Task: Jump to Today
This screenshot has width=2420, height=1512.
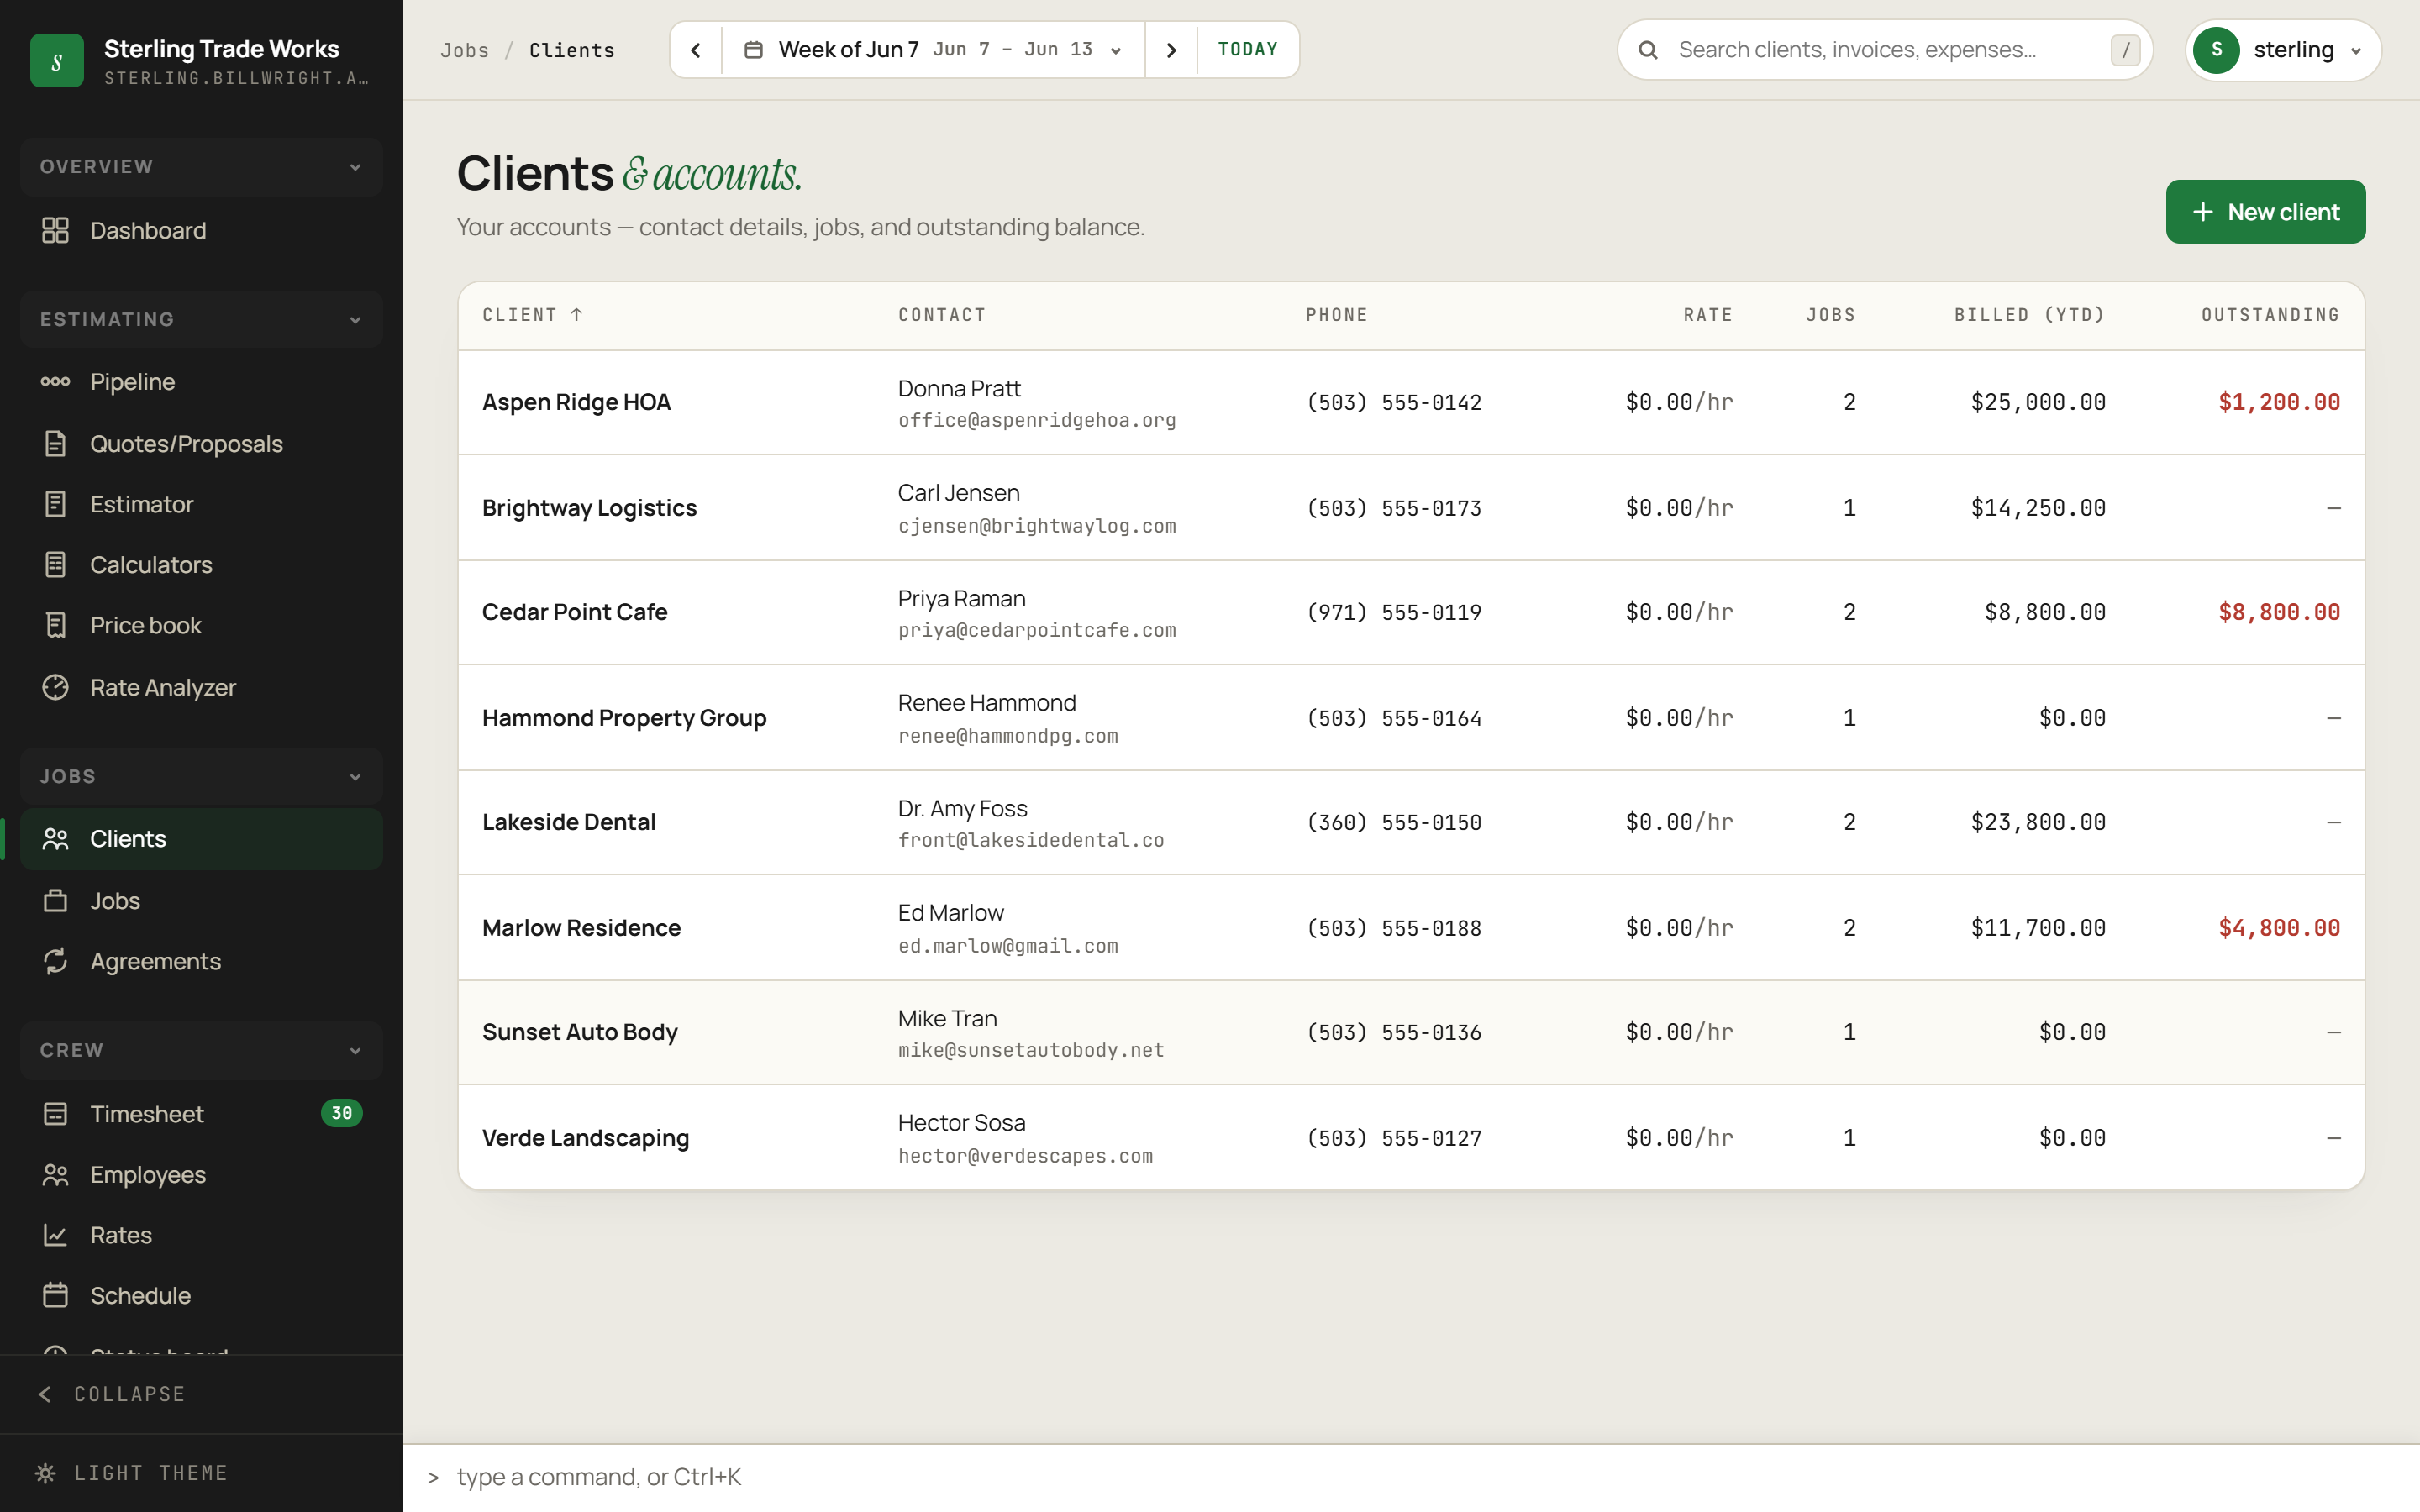Action: (1247, 49)
